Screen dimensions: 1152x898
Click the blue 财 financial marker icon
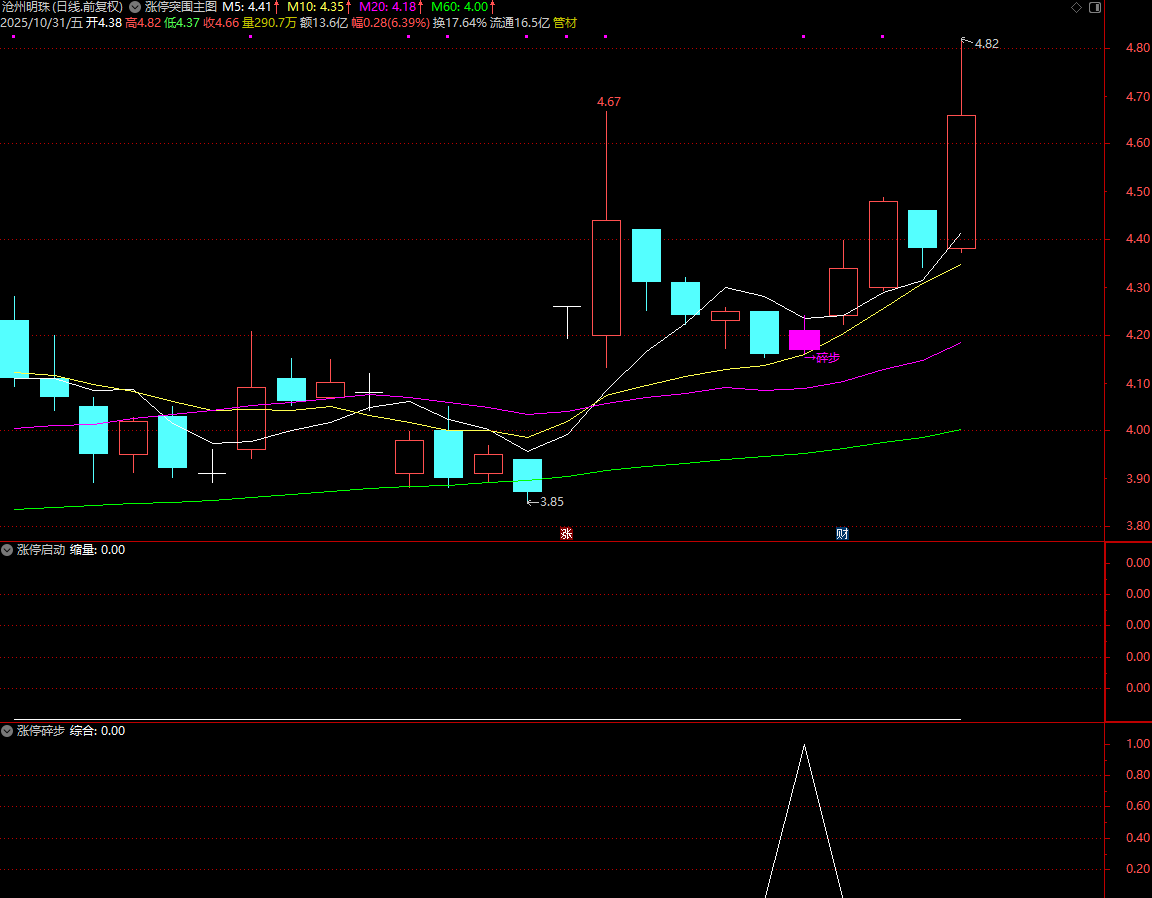[843, 534]
